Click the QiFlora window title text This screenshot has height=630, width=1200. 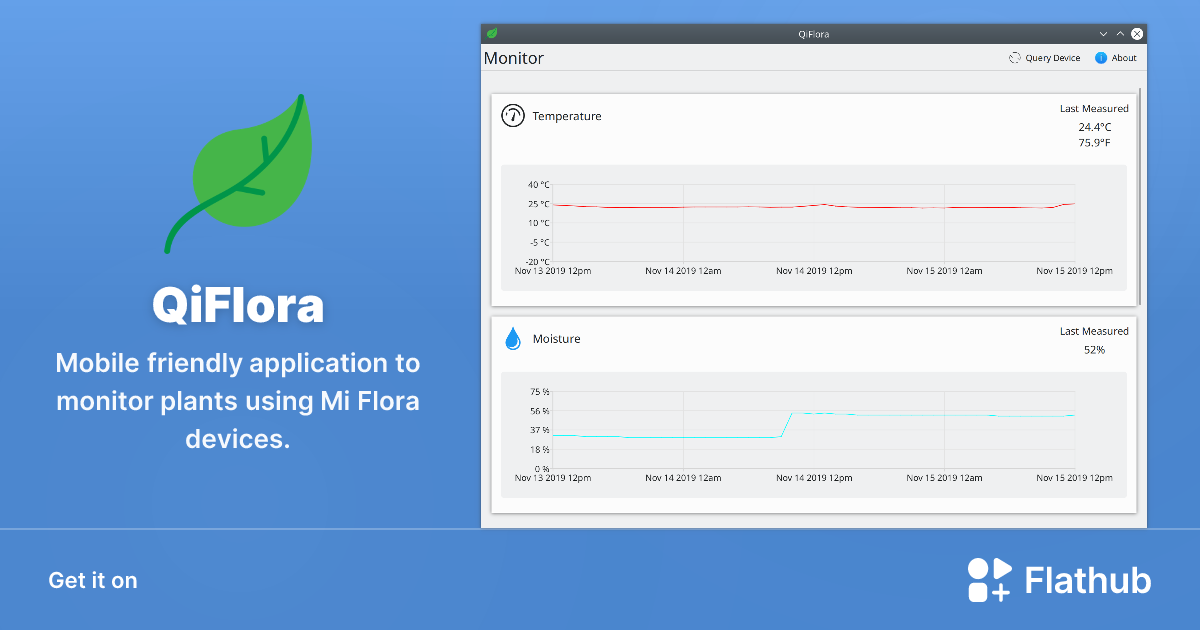pos(813,34)
